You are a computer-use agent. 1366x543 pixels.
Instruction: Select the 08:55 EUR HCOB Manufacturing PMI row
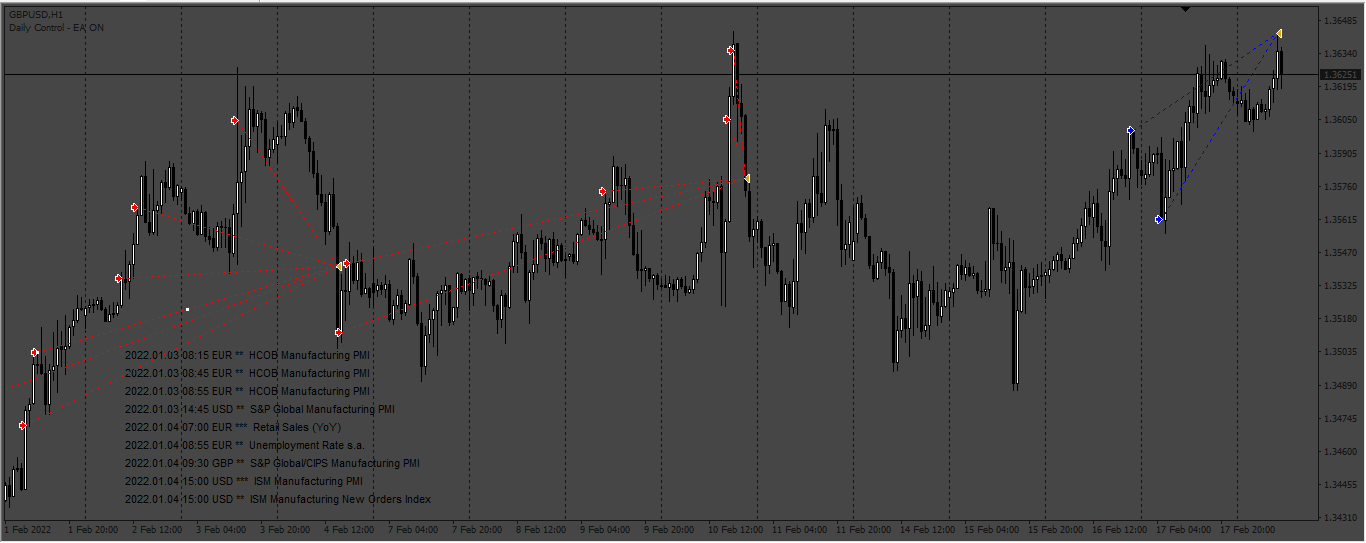tap(247, 391)
